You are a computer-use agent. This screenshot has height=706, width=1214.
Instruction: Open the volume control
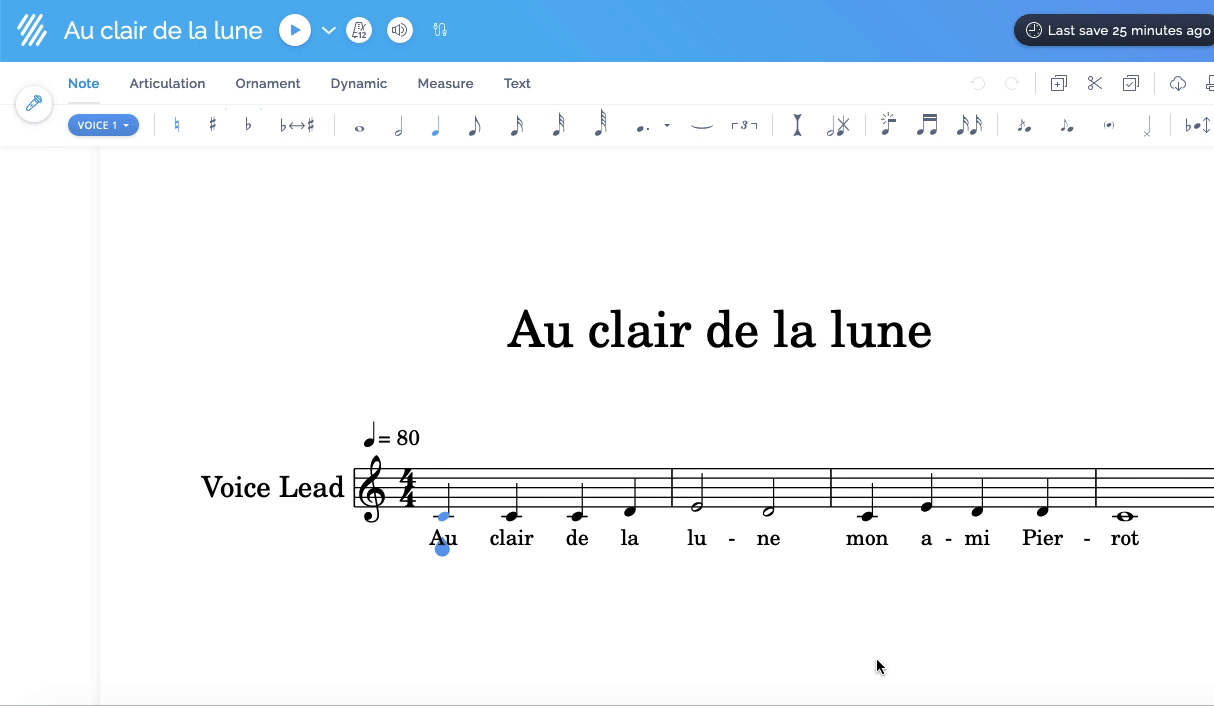point(400,30)
